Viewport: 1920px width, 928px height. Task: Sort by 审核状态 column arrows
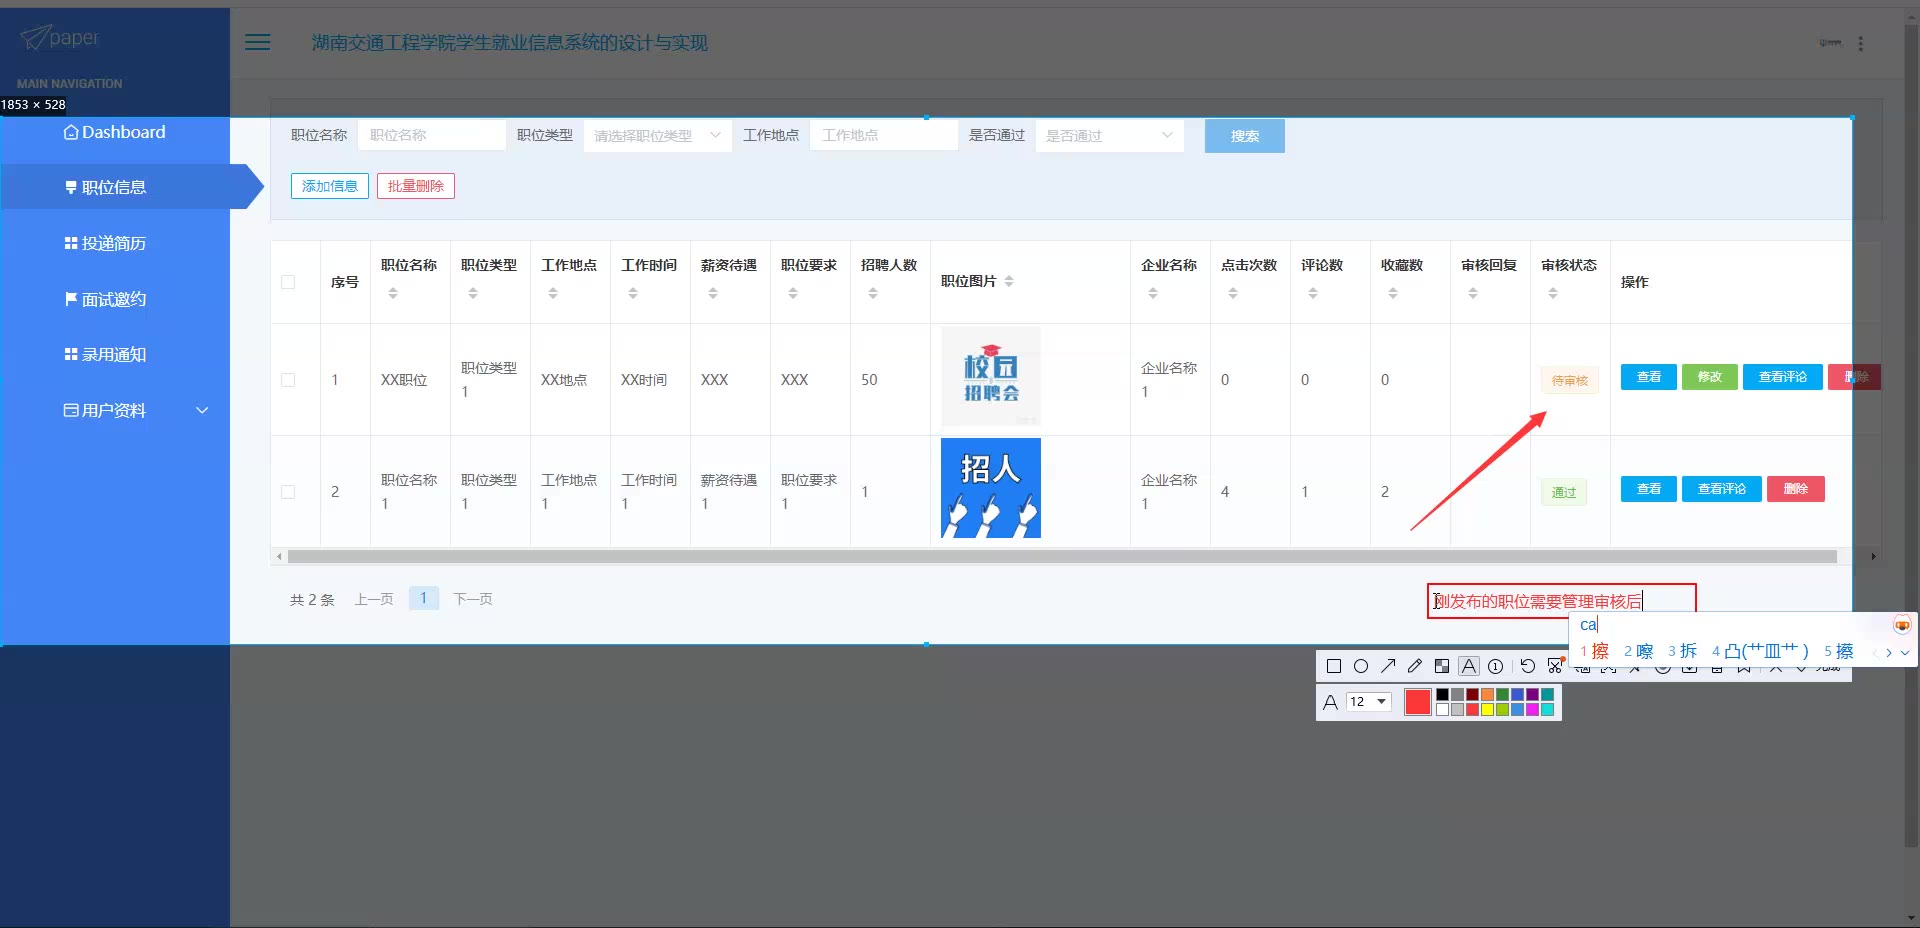coord(1553,293)
